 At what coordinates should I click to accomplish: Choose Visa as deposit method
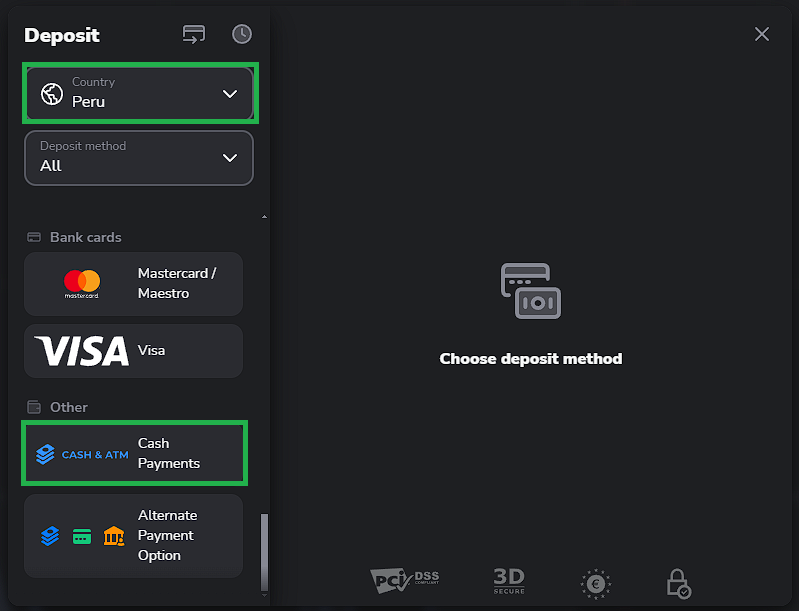coord(150,351)
